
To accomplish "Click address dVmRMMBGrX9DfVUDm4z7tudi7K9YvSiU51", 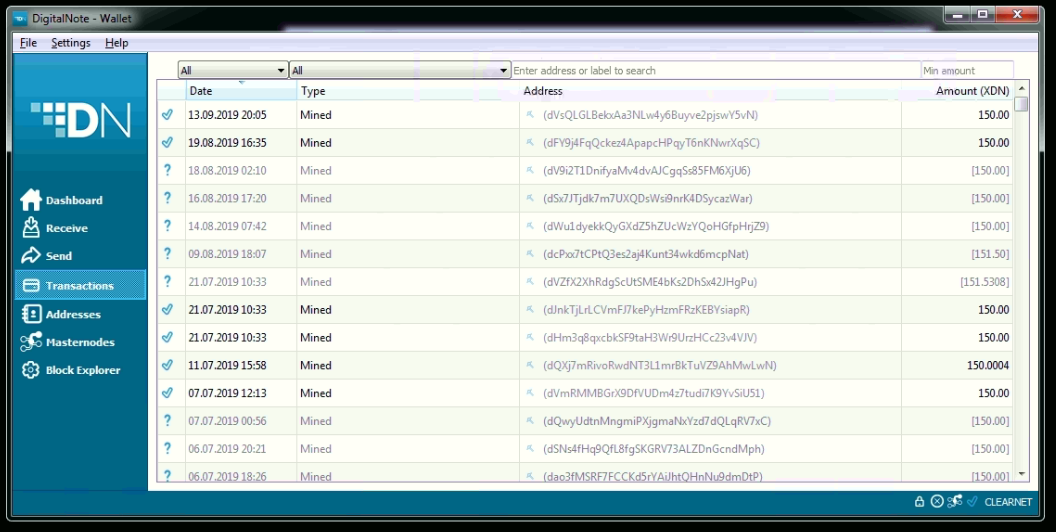I will pyautogui.click(x=654, y=393).
